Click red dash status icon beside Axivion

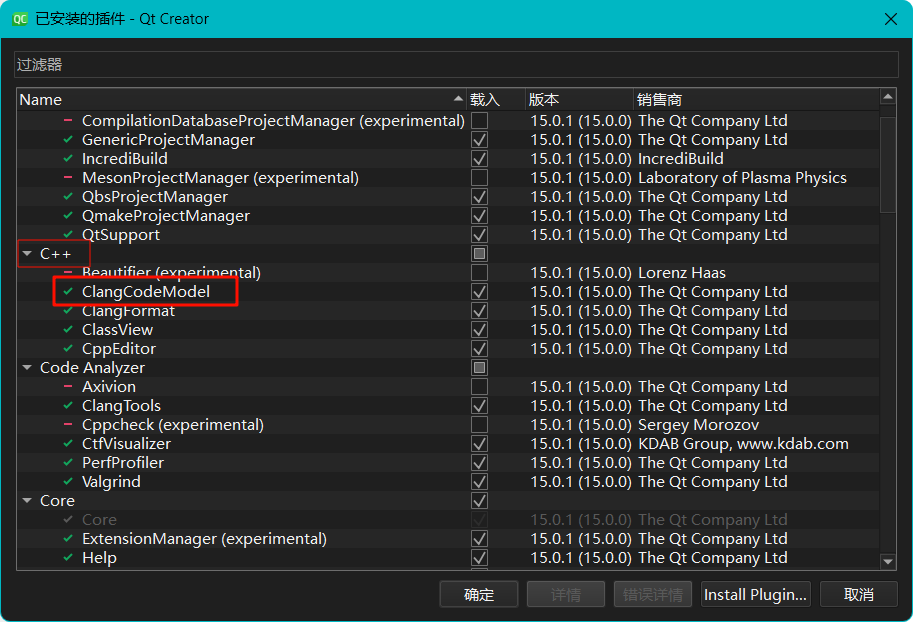click(68, 387)
